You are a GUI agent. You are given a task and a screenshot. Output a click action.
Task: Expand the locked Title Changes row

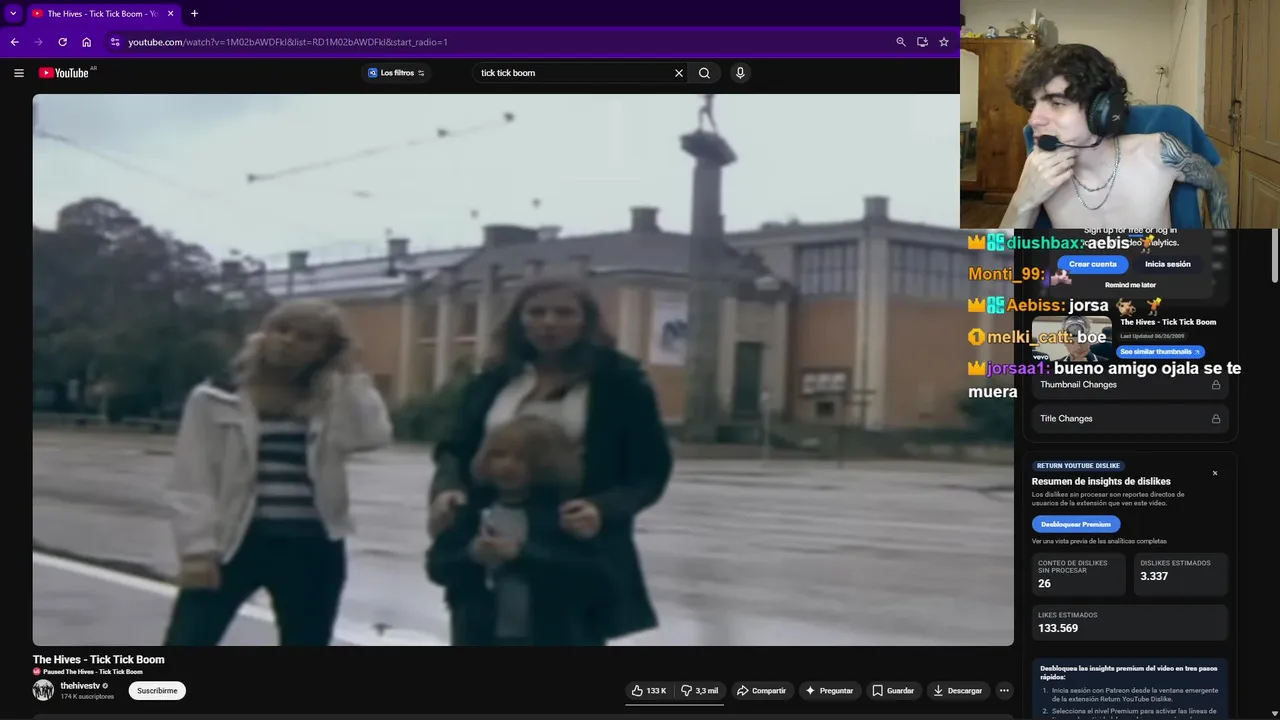click(1130, 419)
